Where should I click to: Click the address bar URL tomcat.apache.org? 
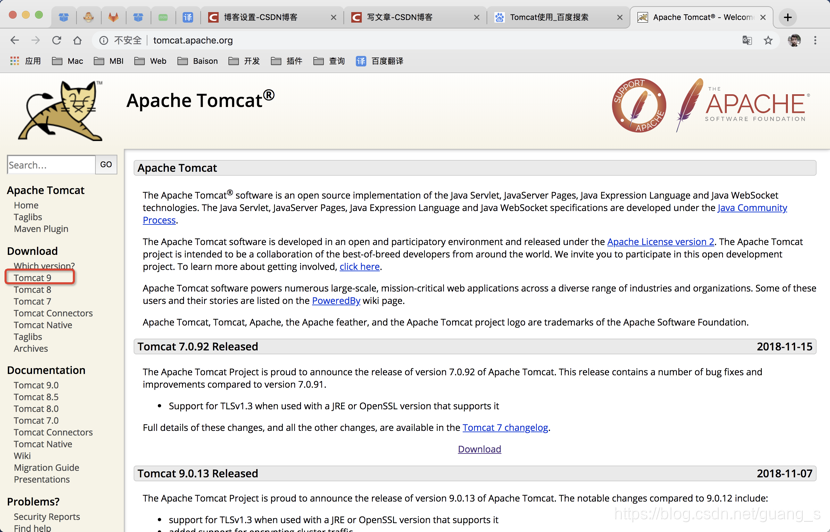pyautogui.click(x=193, y=40)
